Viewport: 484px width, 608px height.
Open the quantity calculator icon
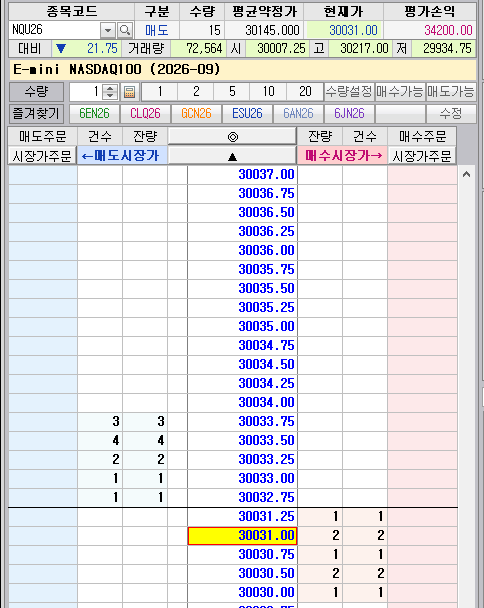pyautogui.click(x=129, y=92)
